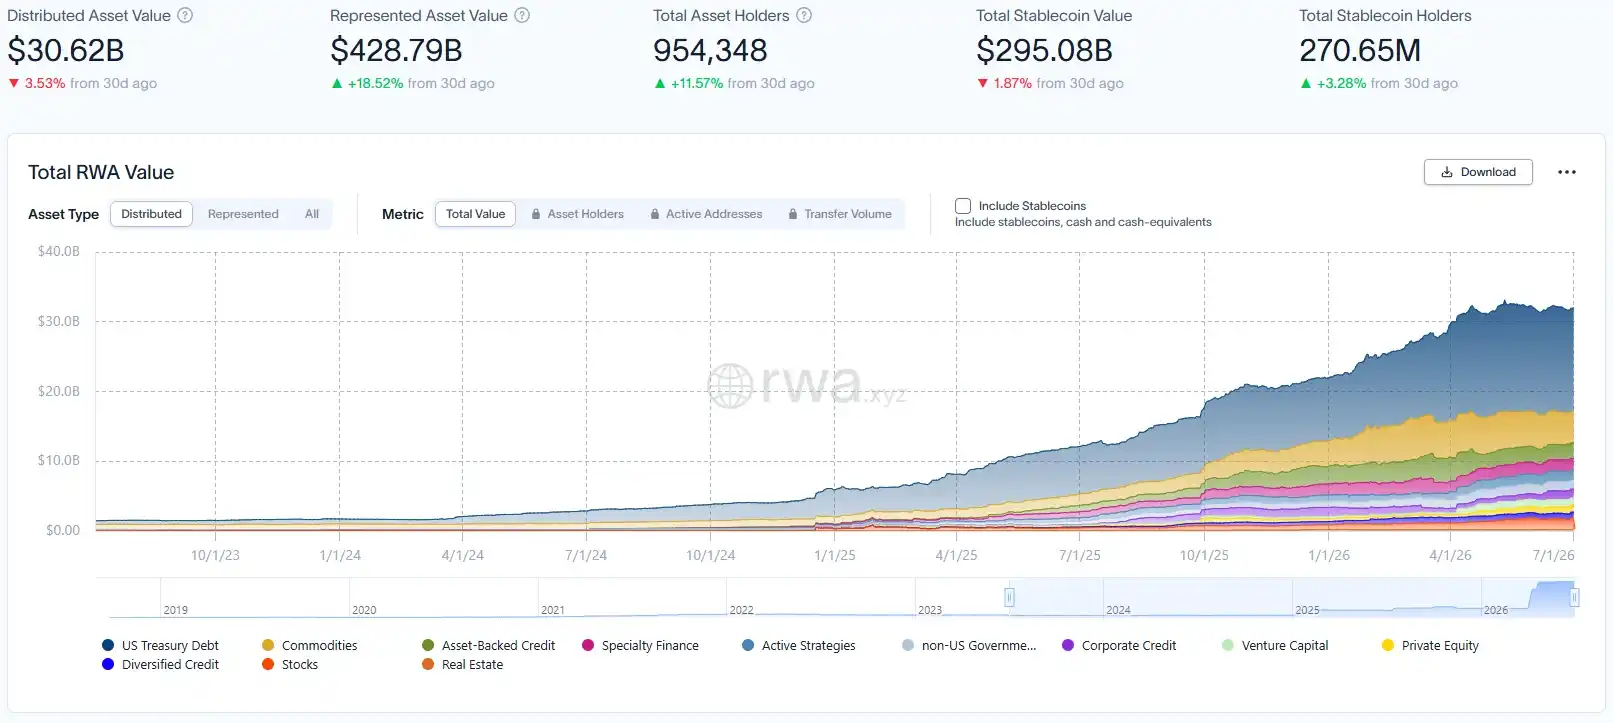Open the three-dot more options menu
The height and width of the screenshot is (723, 1613).
pos(1567,172)
